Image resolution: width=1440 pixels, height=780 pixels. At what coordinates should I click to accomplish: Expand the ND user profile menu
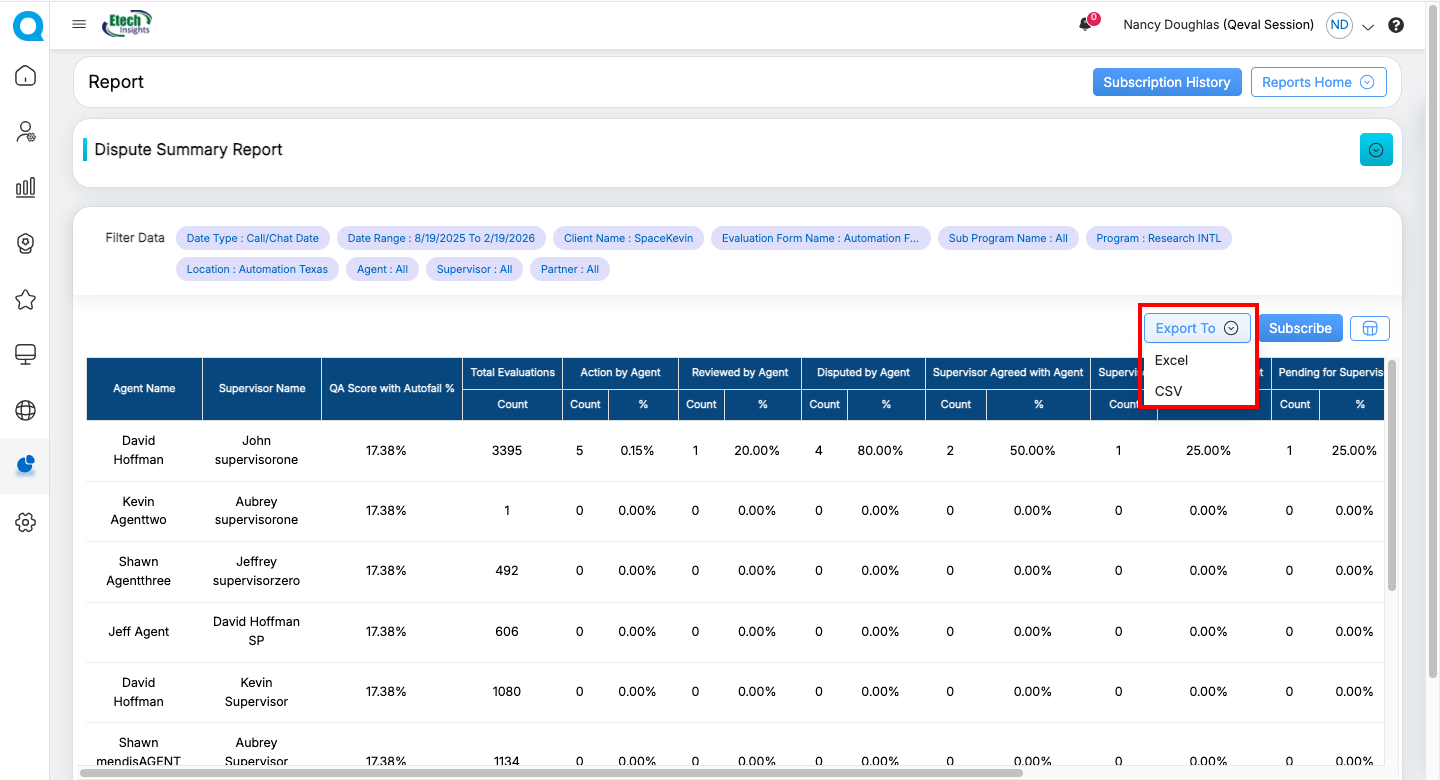click(1368, 27)
